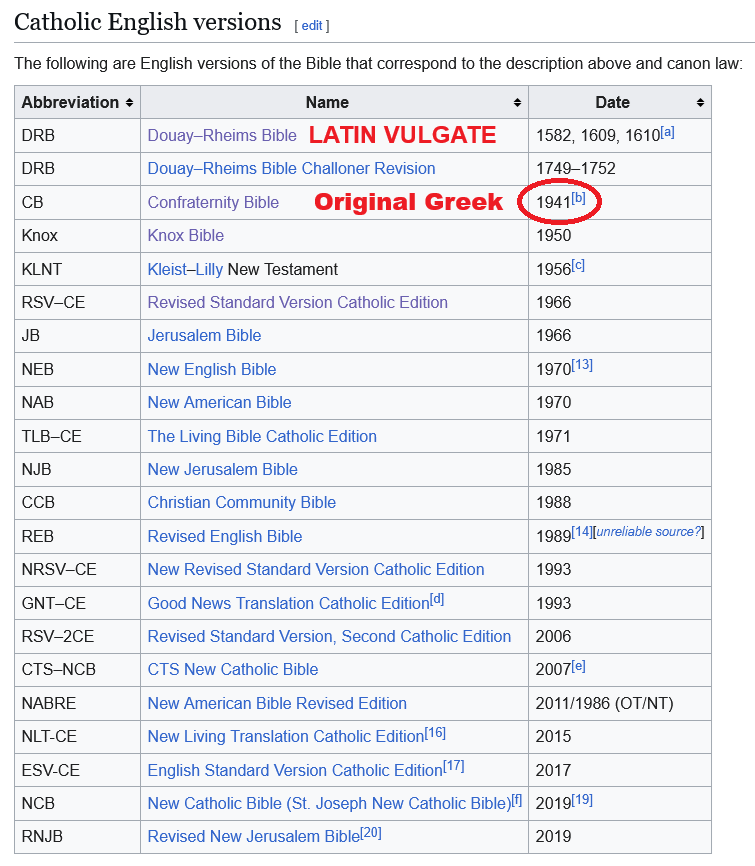Image resolution: width=755 pixels, height=866 pixels.
Task: Select the RSV–2CE abbreviation cell
Action: coord(77,636)
